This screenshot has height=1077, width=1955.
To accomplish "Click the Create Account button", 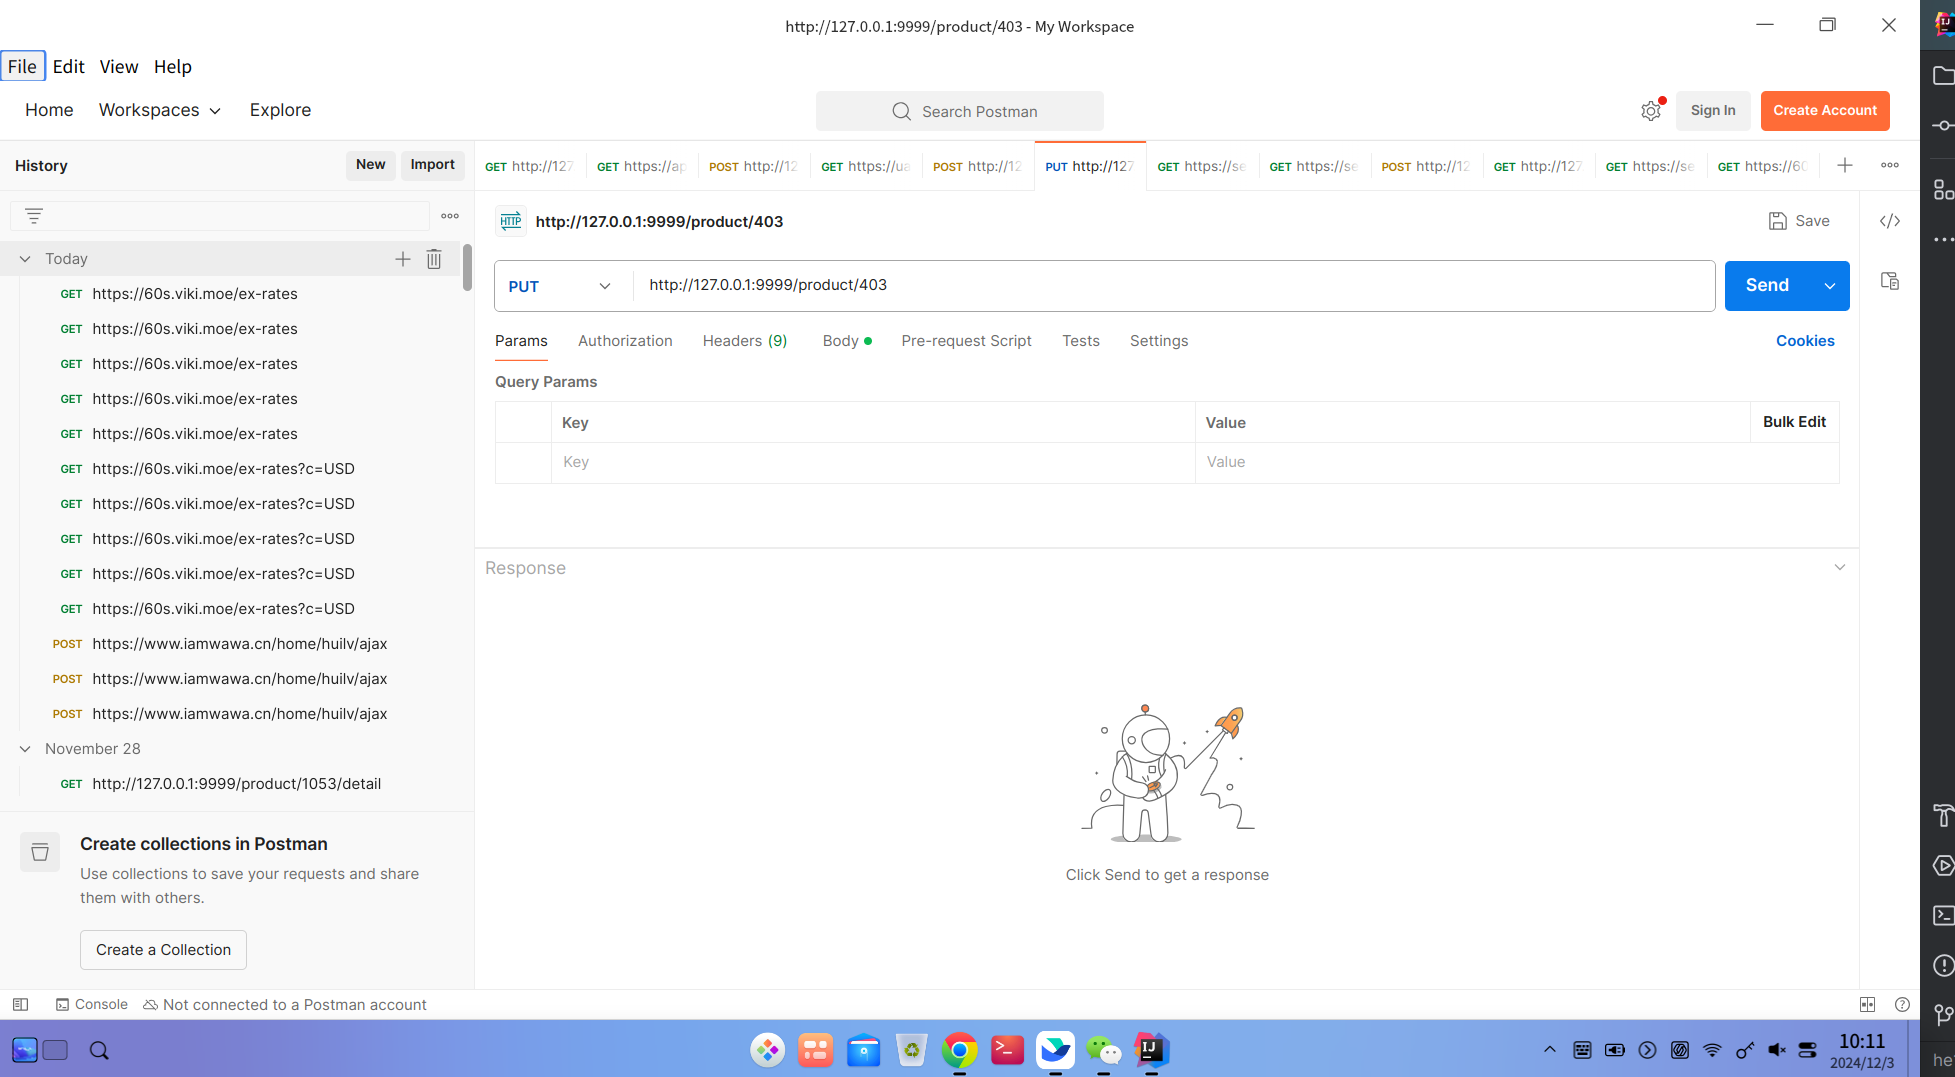I will point(1825,111).
